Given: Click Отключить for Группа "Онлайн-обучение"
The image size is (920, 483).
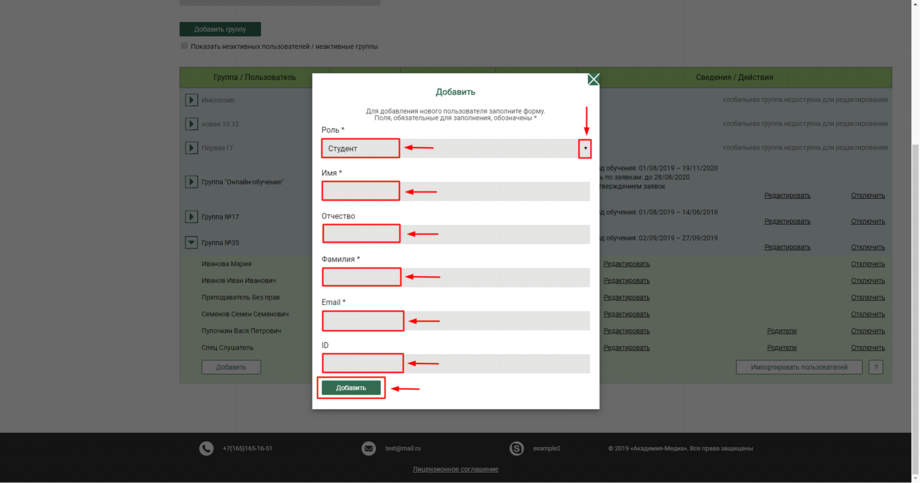Looking at the screenshot, I should point(868,195).
